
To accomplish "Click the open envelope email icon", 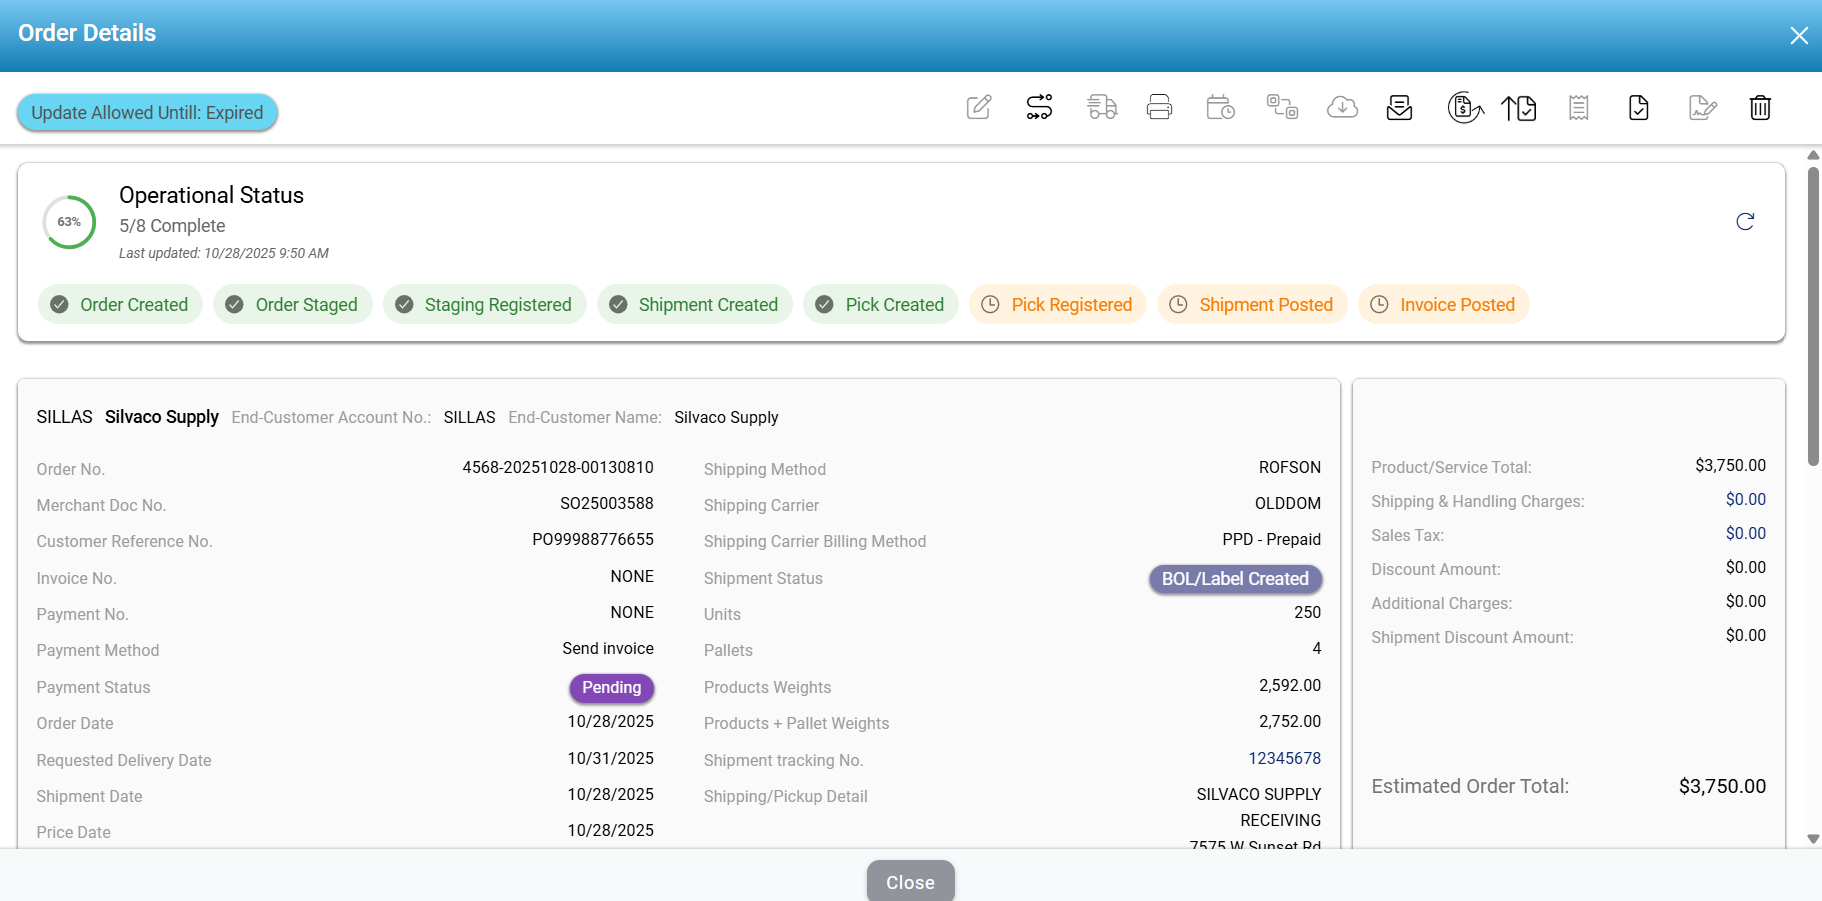I will pos(1399,107).
